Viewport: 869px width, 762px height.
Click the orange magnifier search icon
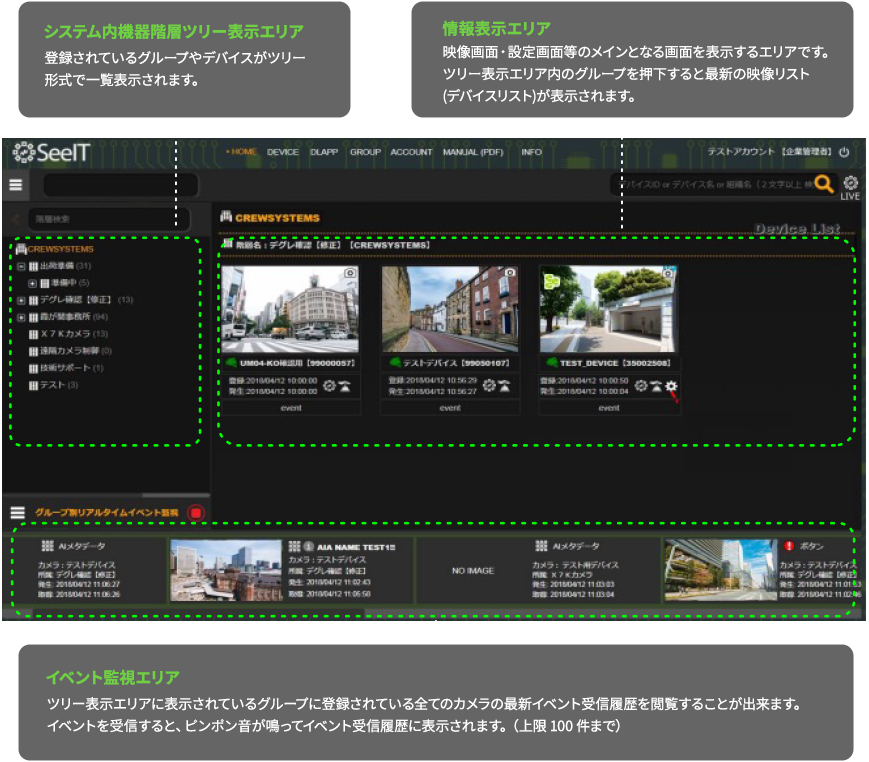point(823,183)
